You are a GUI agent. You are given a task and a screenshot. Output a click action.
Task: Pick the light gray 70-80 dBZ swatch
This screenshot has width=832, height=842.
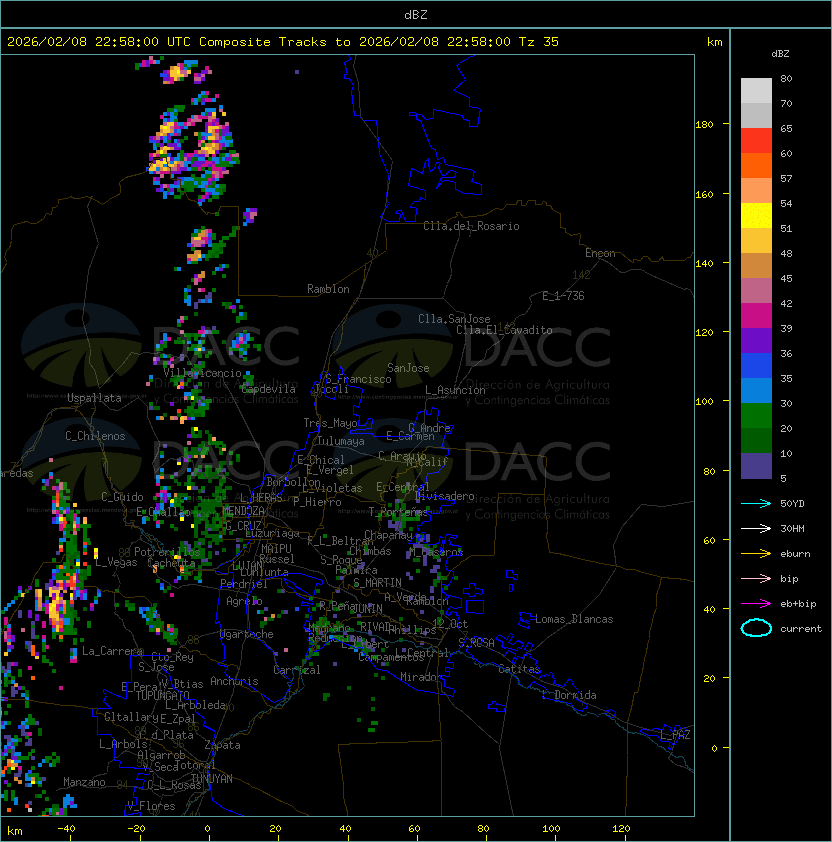756,90
